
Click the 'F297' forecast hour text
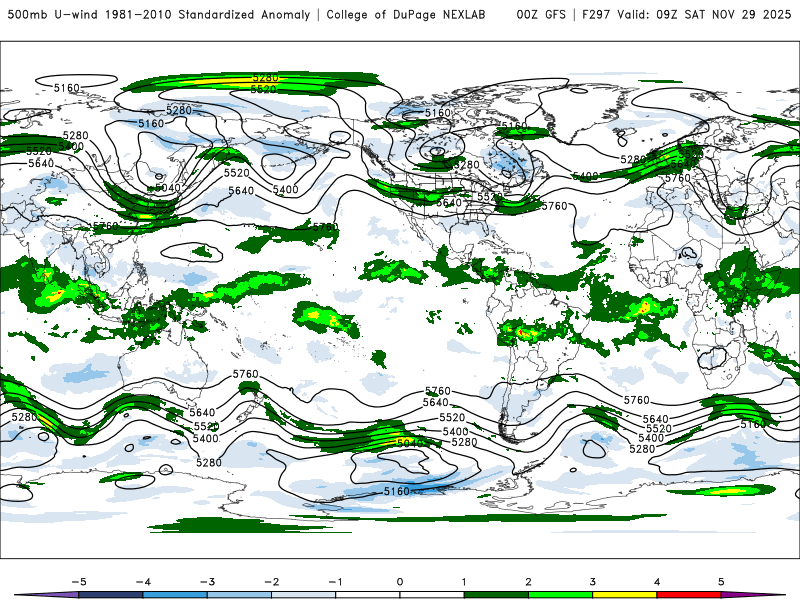pyautogui.click(x=596, y=15)
